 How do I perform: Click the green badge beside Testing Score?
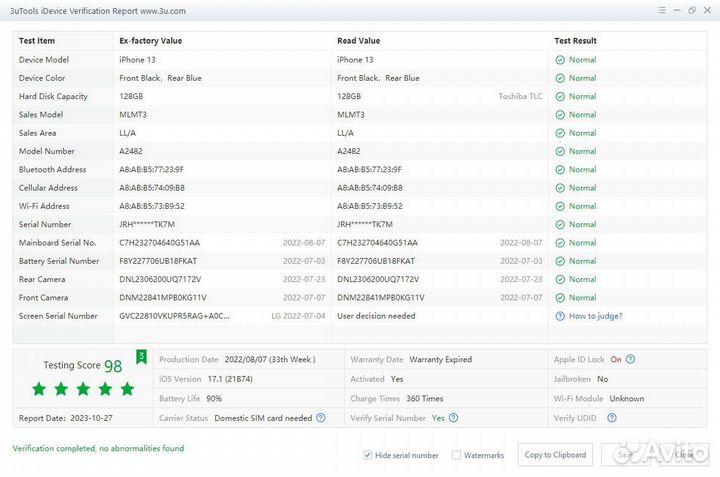point(141,357)
